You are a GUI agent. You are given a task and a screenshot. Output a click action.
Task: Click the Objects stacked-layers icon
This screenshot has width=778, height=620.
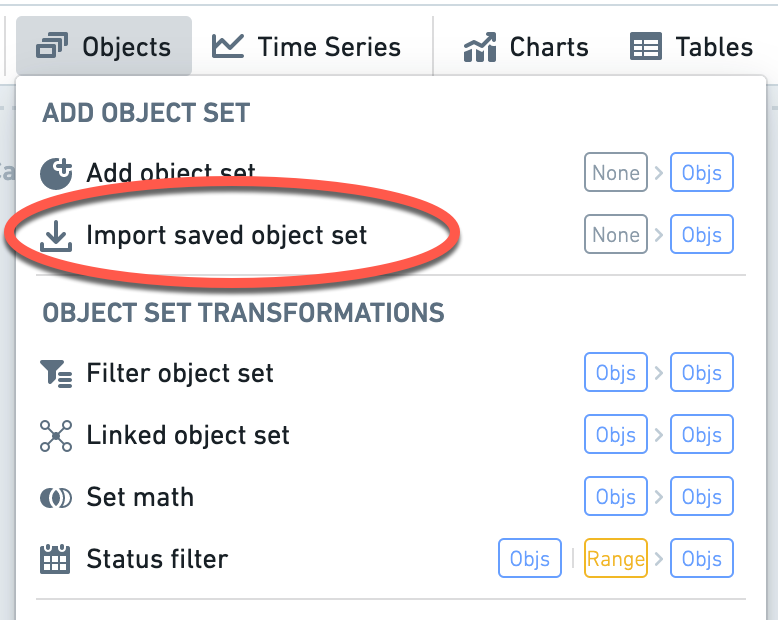(x=52, y=47)
